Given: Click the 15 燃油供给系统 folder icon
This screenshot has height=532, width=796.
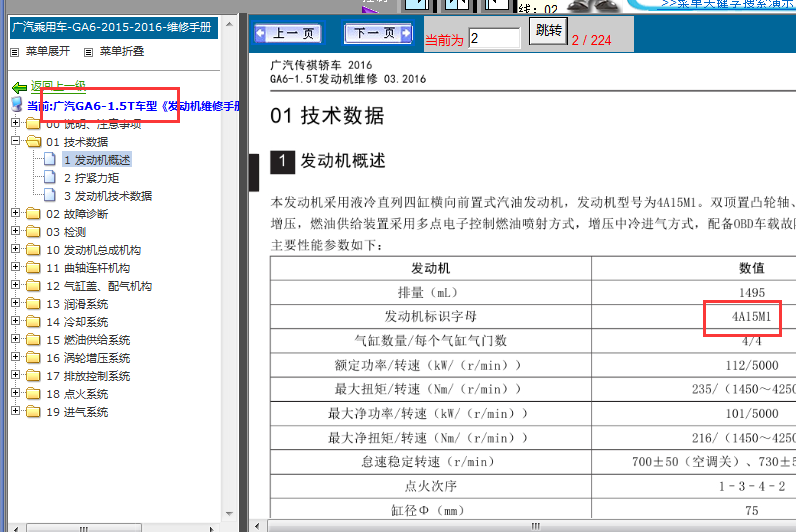Looking at the screenshot, I should [33, 340].
